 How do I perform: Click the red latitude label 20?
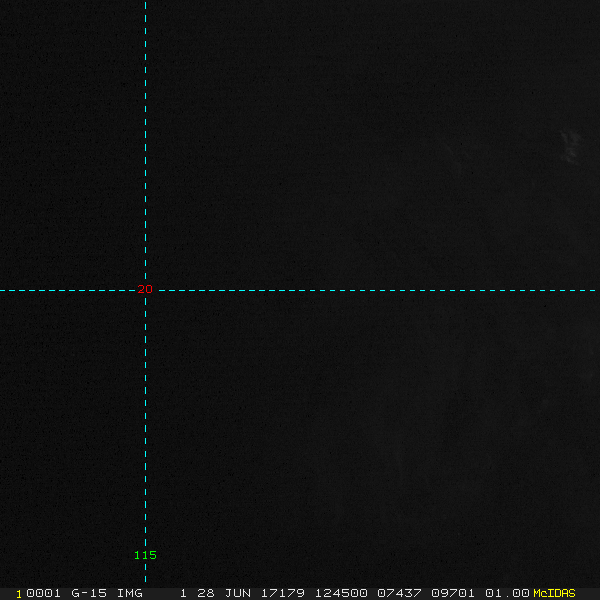click(145, 289)
